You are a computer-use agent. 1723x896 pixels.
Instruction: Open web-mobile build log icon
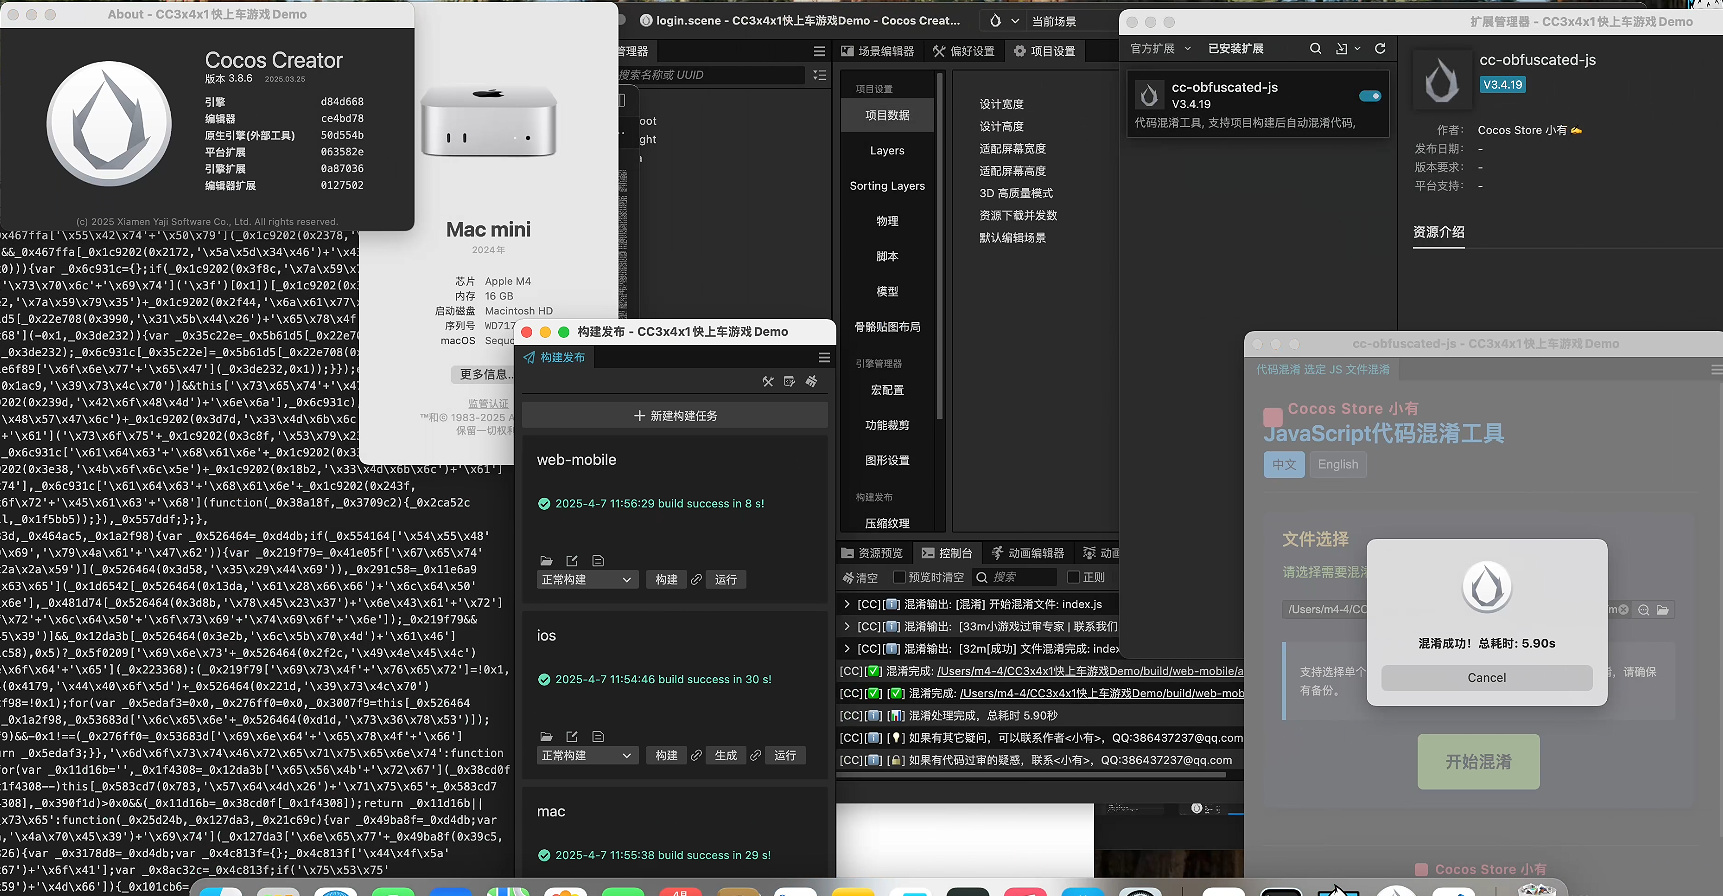(x=598, y=561)
